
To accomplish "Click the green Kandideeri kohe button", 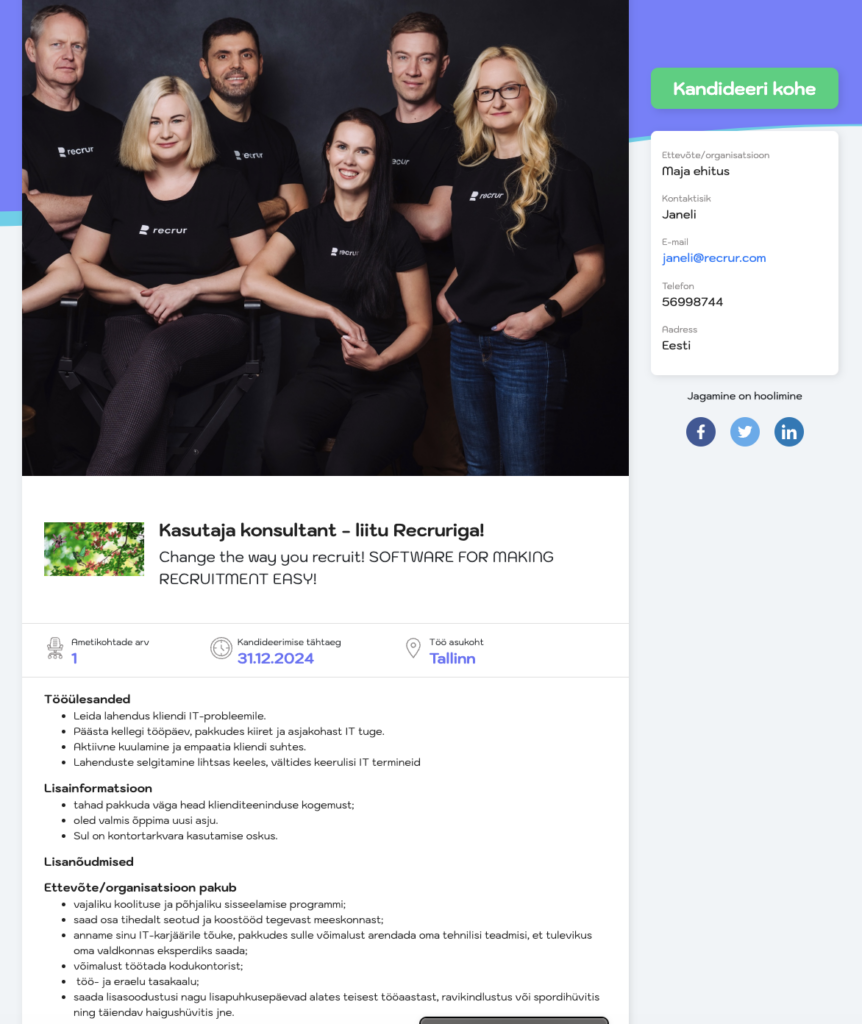I will click(x=744, y=88).
